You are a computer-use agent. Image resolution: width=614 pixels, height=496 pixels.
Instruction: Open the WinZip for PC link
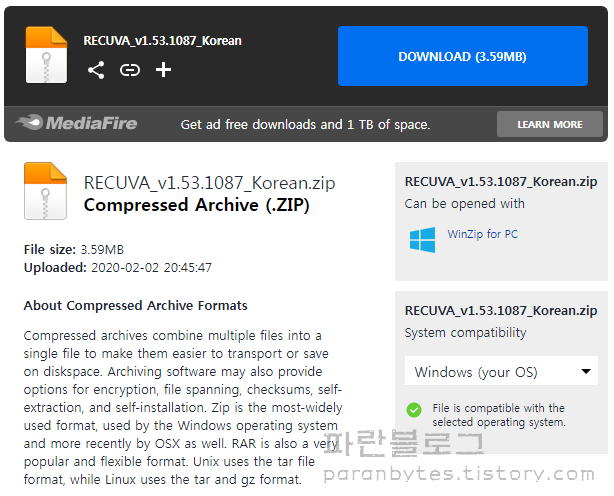pyautogui.click(x=482, y=234)
